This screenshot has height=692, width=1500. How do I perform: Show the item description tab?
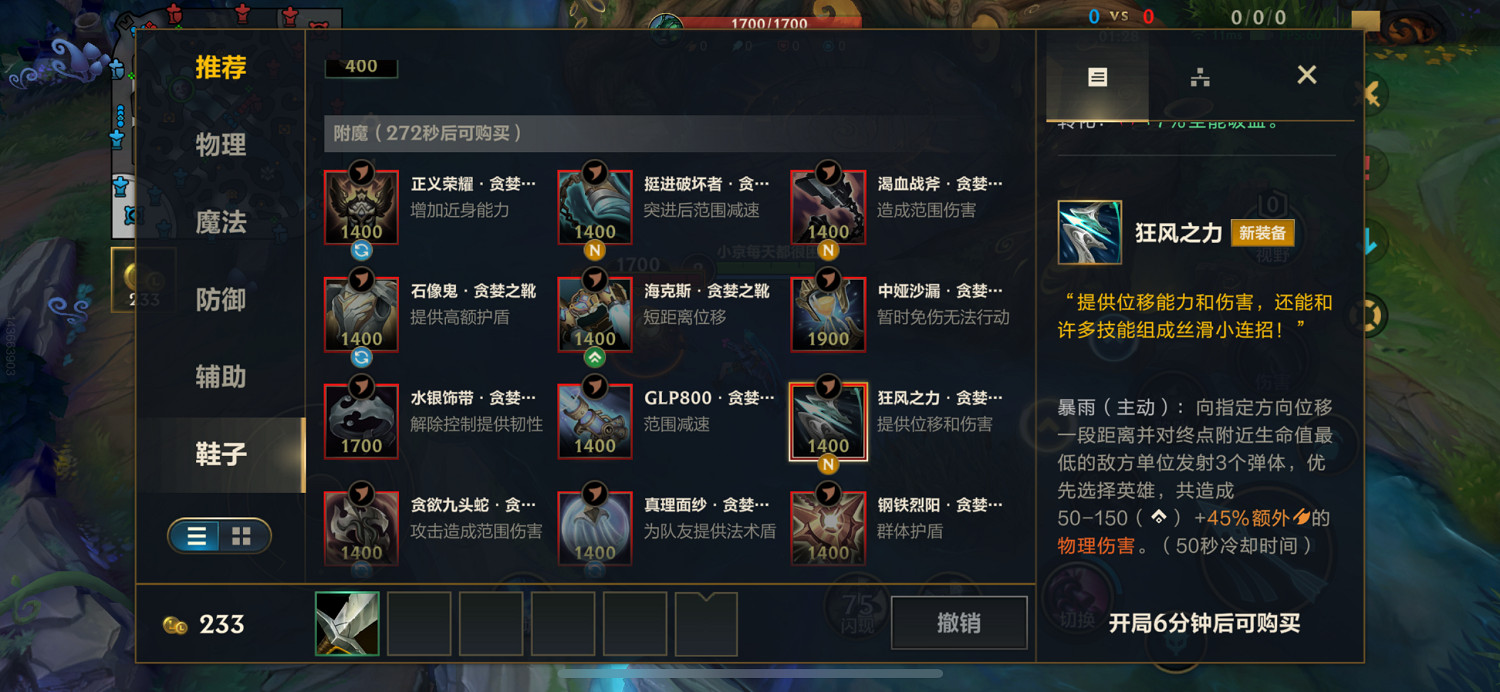[1097, 77]
